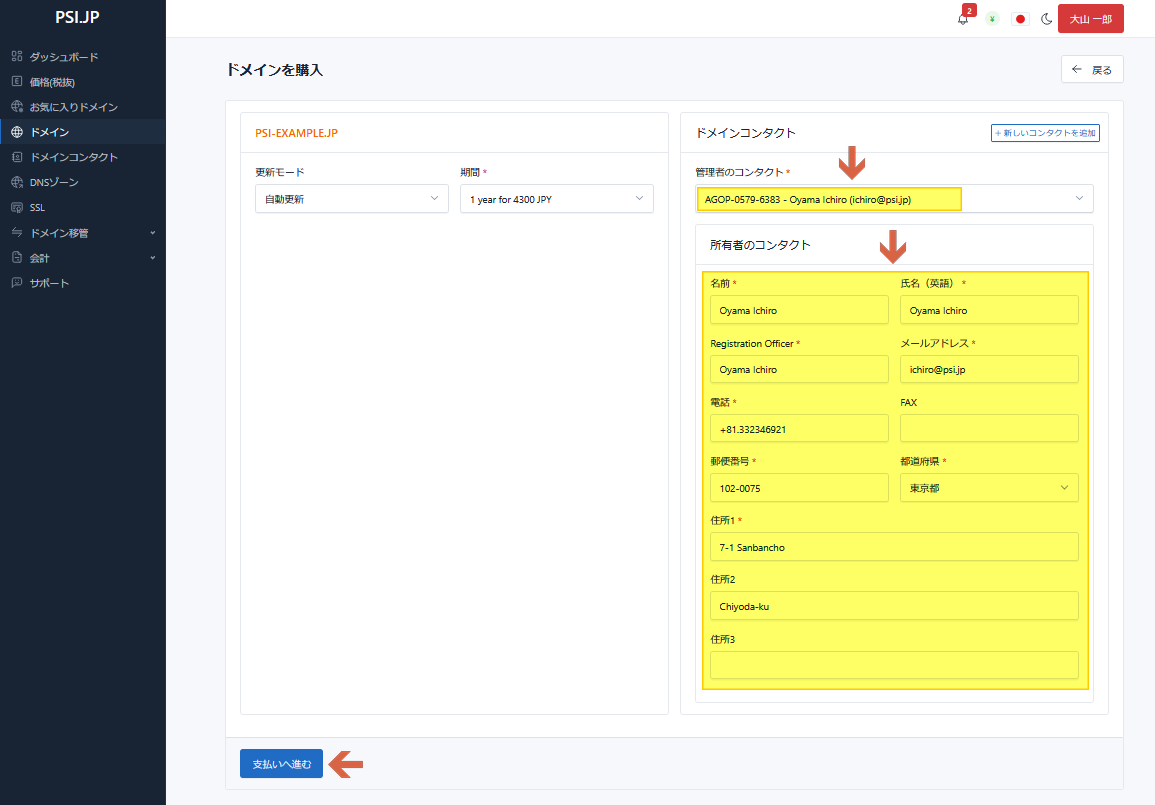Viewport: 1155px width, 805px height.
Task: Click the DNSゾーン globe icon in sidebar
Action: pyautogui.click(x=16, y=183)
